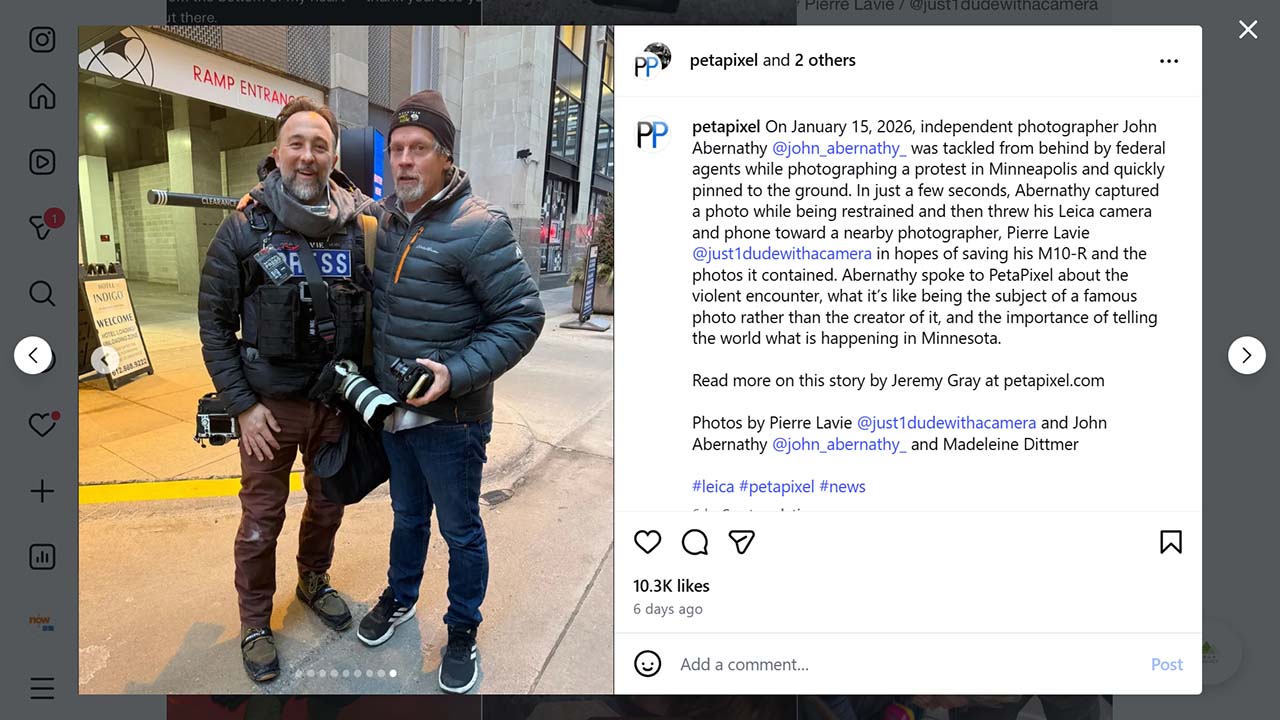Create a new post with plus icon
This screenshot has height=720, width=1280.
pos(42,491)
